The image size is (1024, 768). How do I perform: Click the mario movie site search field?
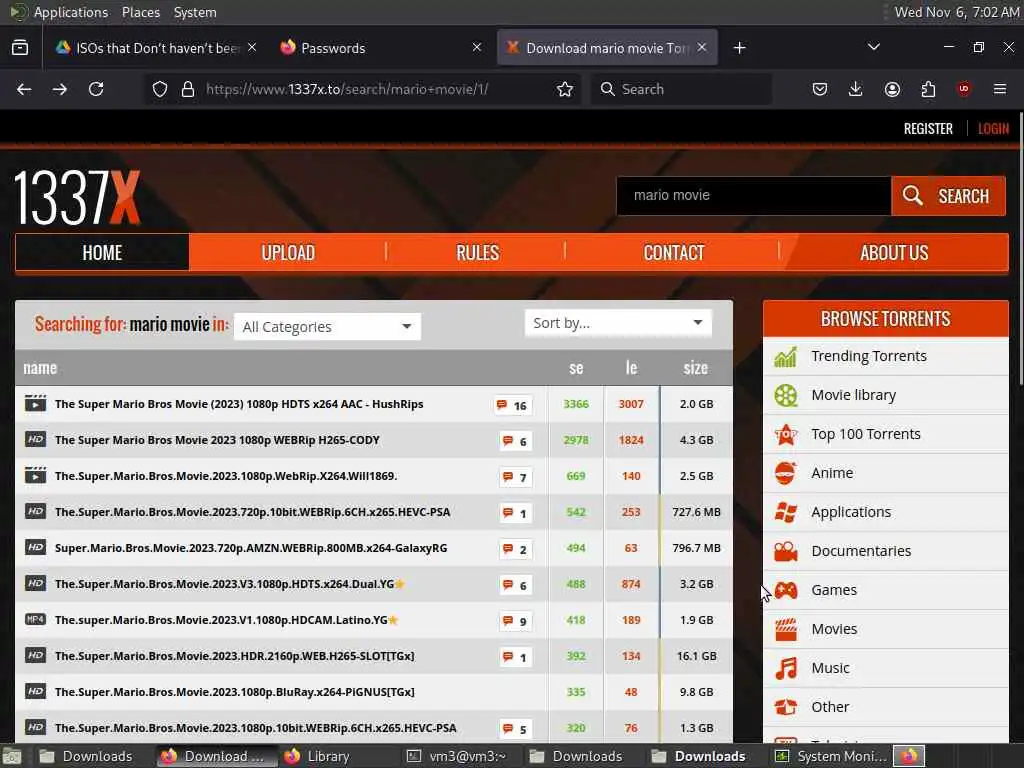click(754, 196)
